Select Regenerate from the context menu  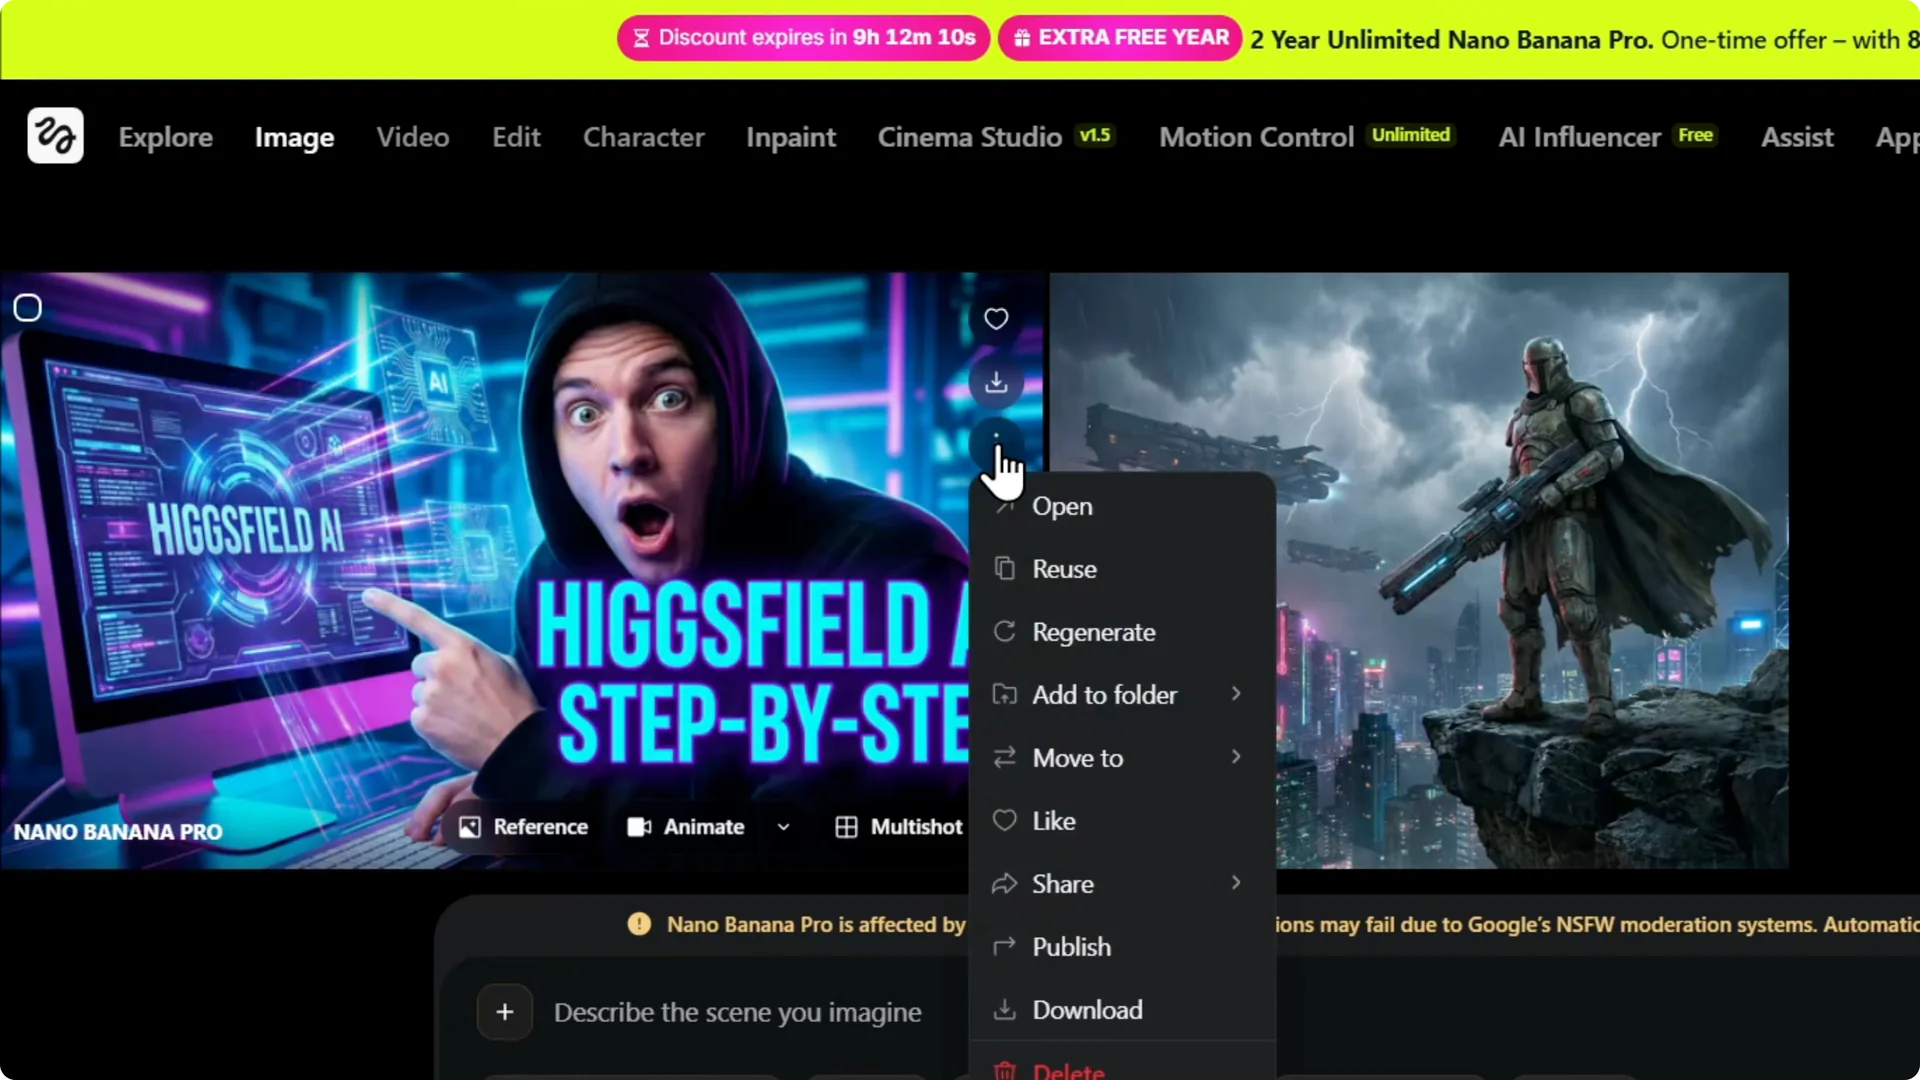1094,631
